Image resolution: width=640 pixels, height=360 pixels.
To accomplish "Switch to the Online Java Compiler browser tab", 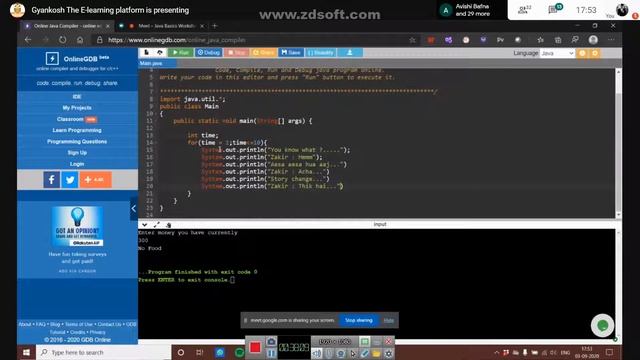I will pyautogui.click(x=67, y=26).
